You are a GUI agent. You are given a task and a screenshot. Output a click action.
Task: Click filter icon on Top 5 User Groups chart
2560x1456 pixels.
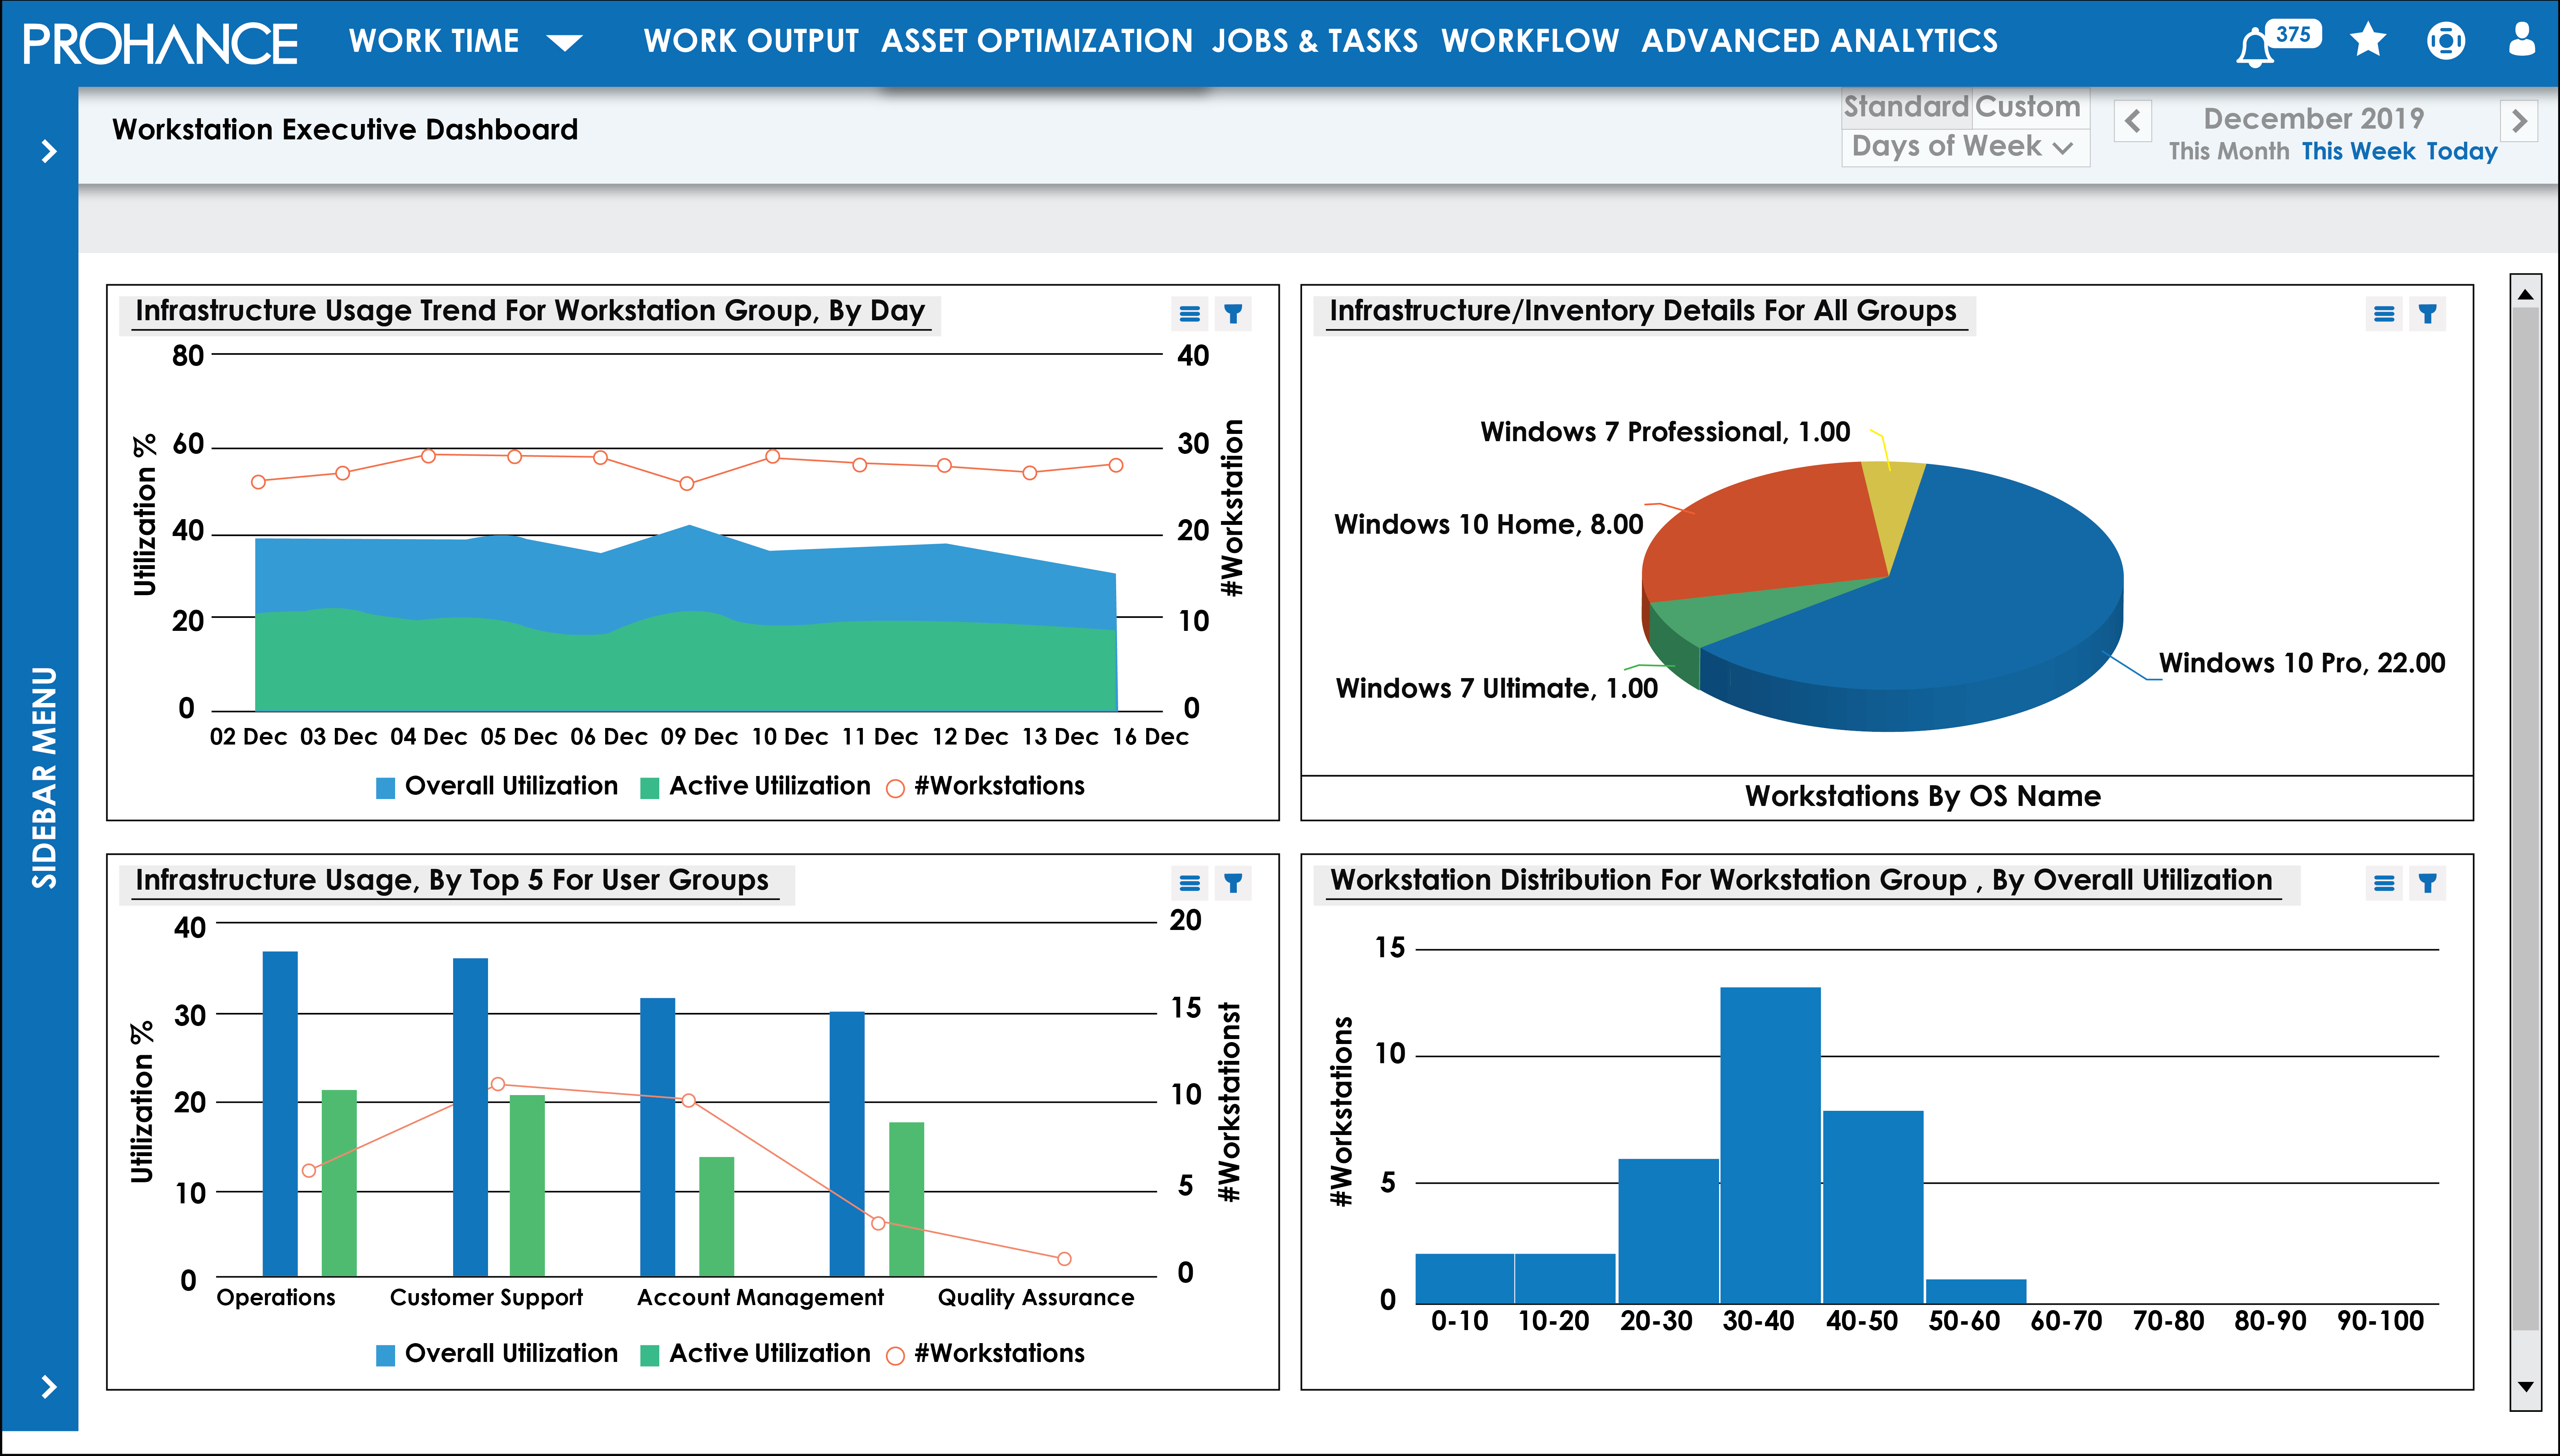click(x=1233, y=883)
